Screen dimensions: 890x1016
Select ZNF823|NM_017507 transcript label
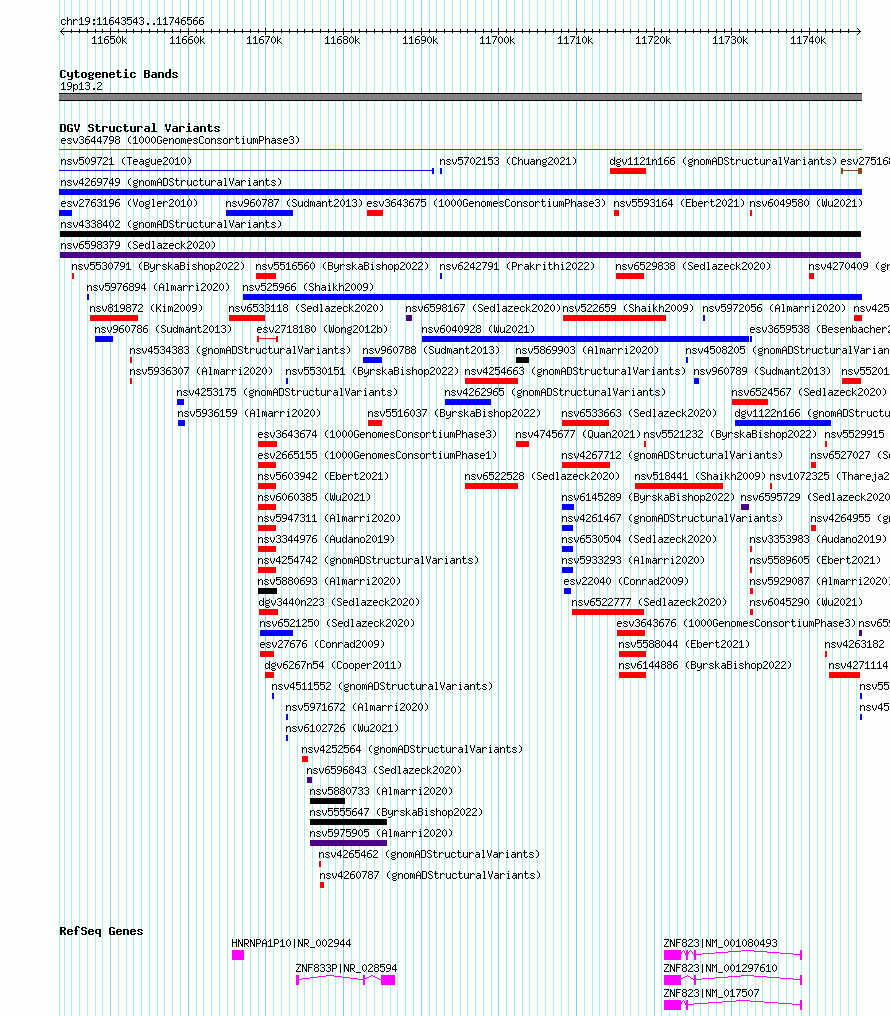point(711,993)
